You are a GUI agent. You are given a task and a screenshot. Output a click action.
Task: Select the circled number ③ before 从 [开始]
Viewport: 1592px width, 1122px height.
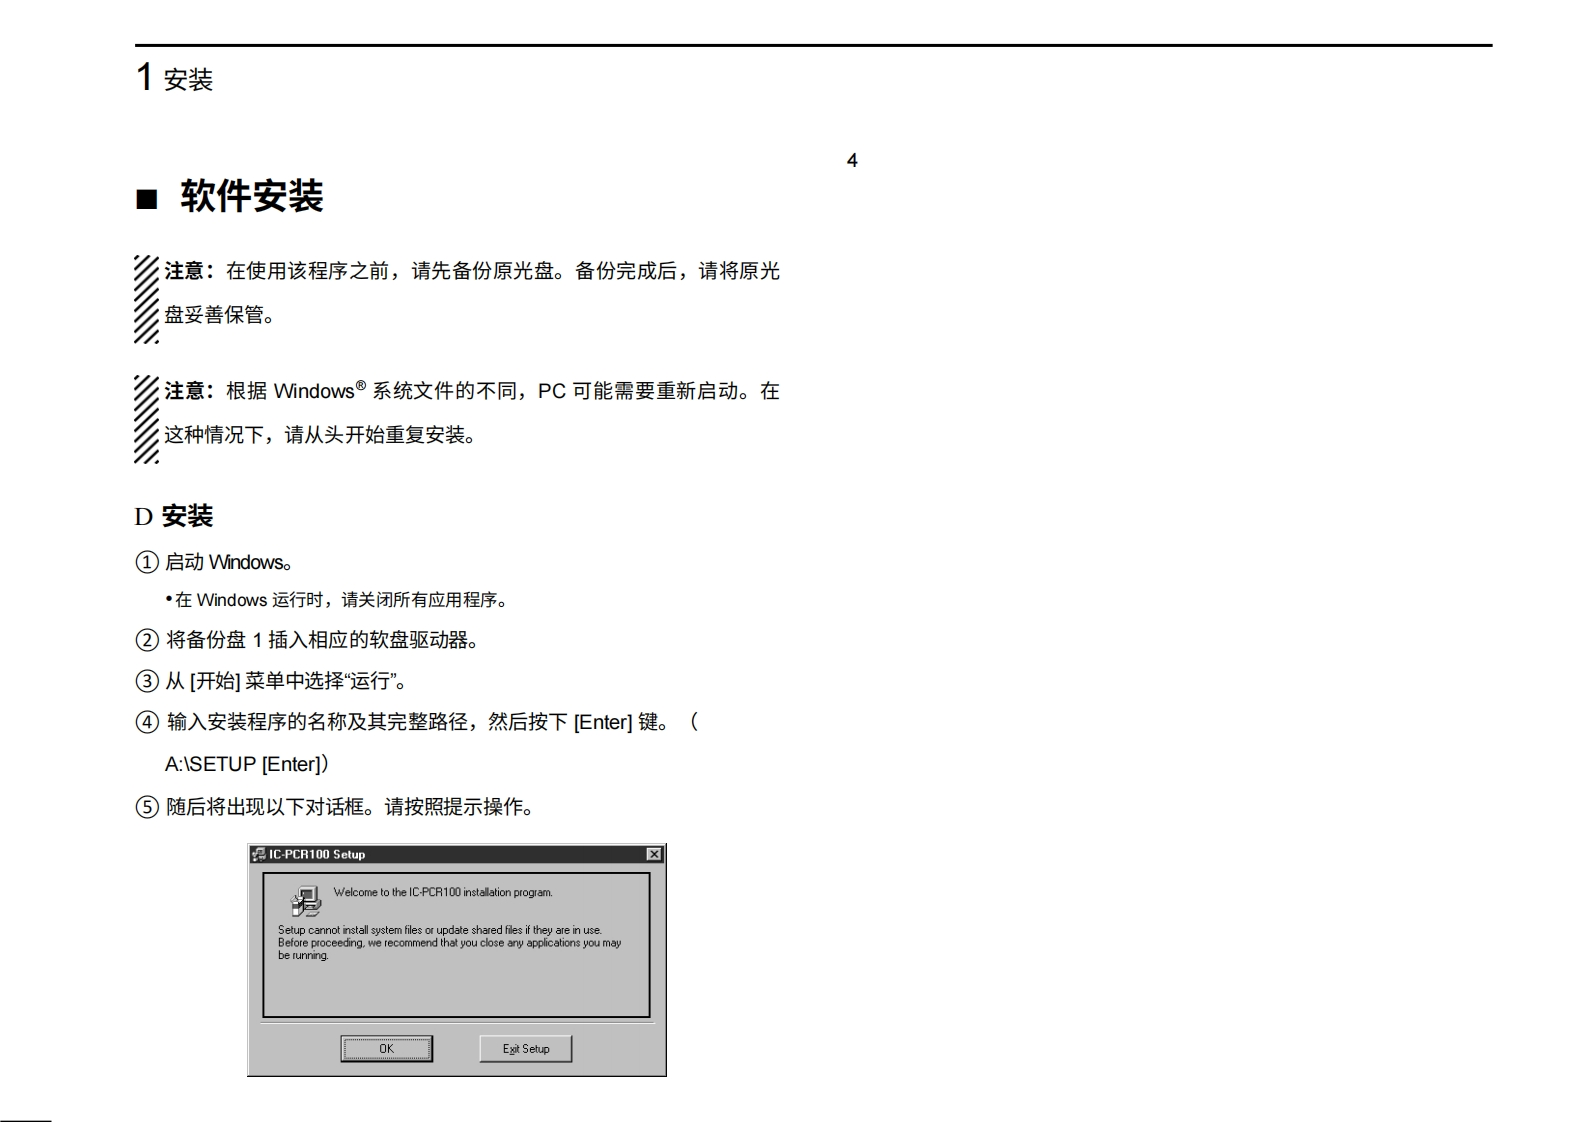[147, 681]
